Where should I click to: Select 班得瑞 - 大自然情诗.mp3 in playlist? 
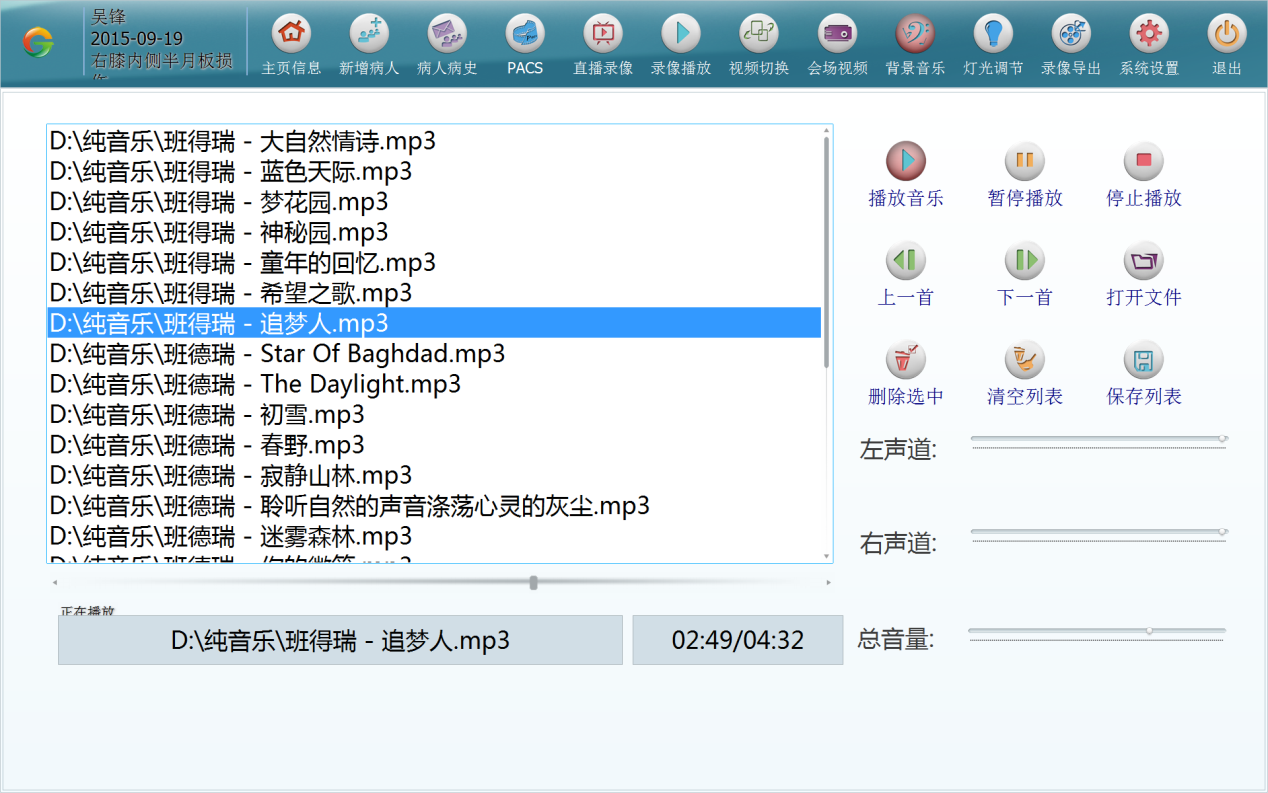click(434, 141)
